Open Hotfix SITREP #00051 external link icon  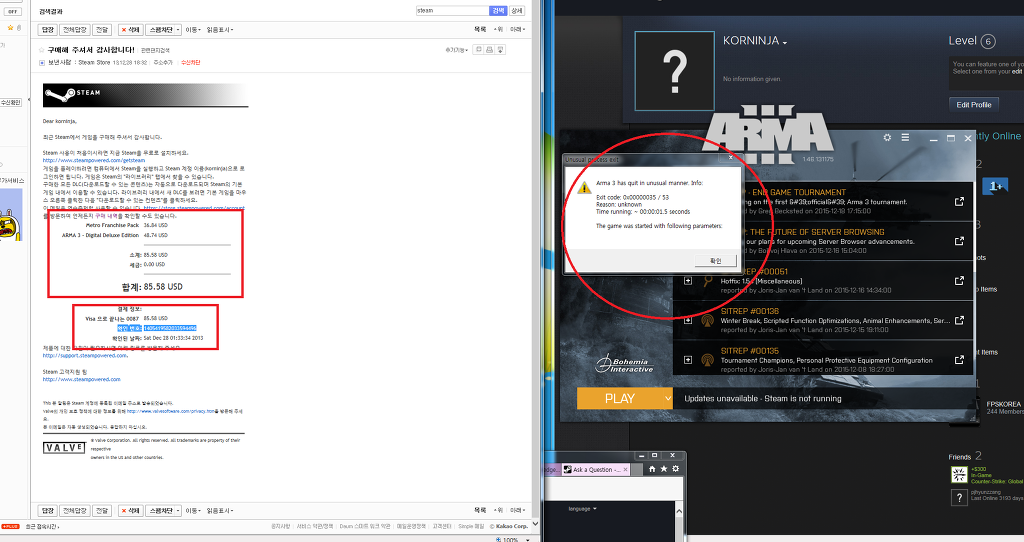[959, 281]
